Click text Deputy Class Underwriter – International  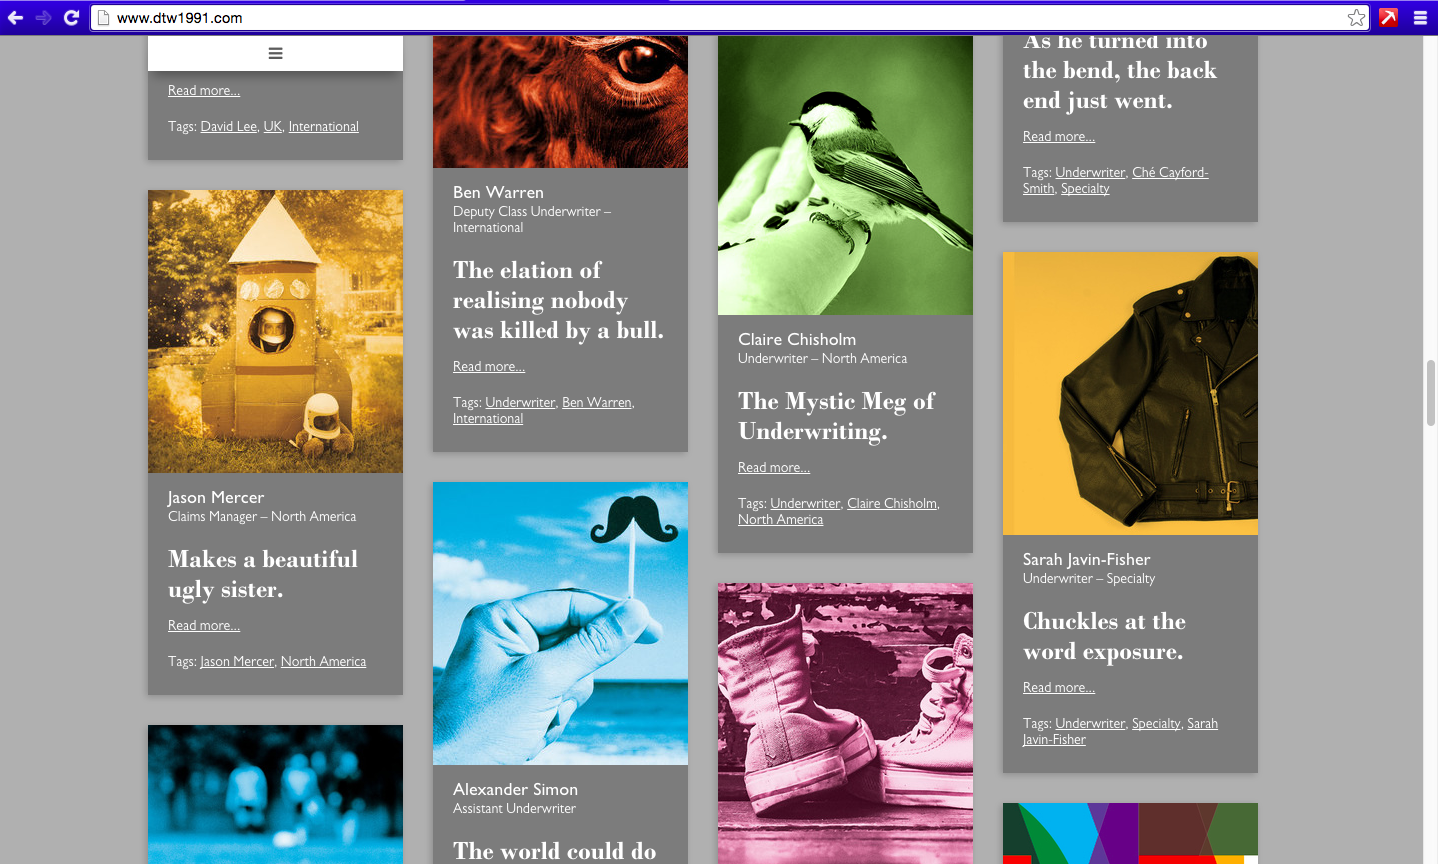(532, 220)
